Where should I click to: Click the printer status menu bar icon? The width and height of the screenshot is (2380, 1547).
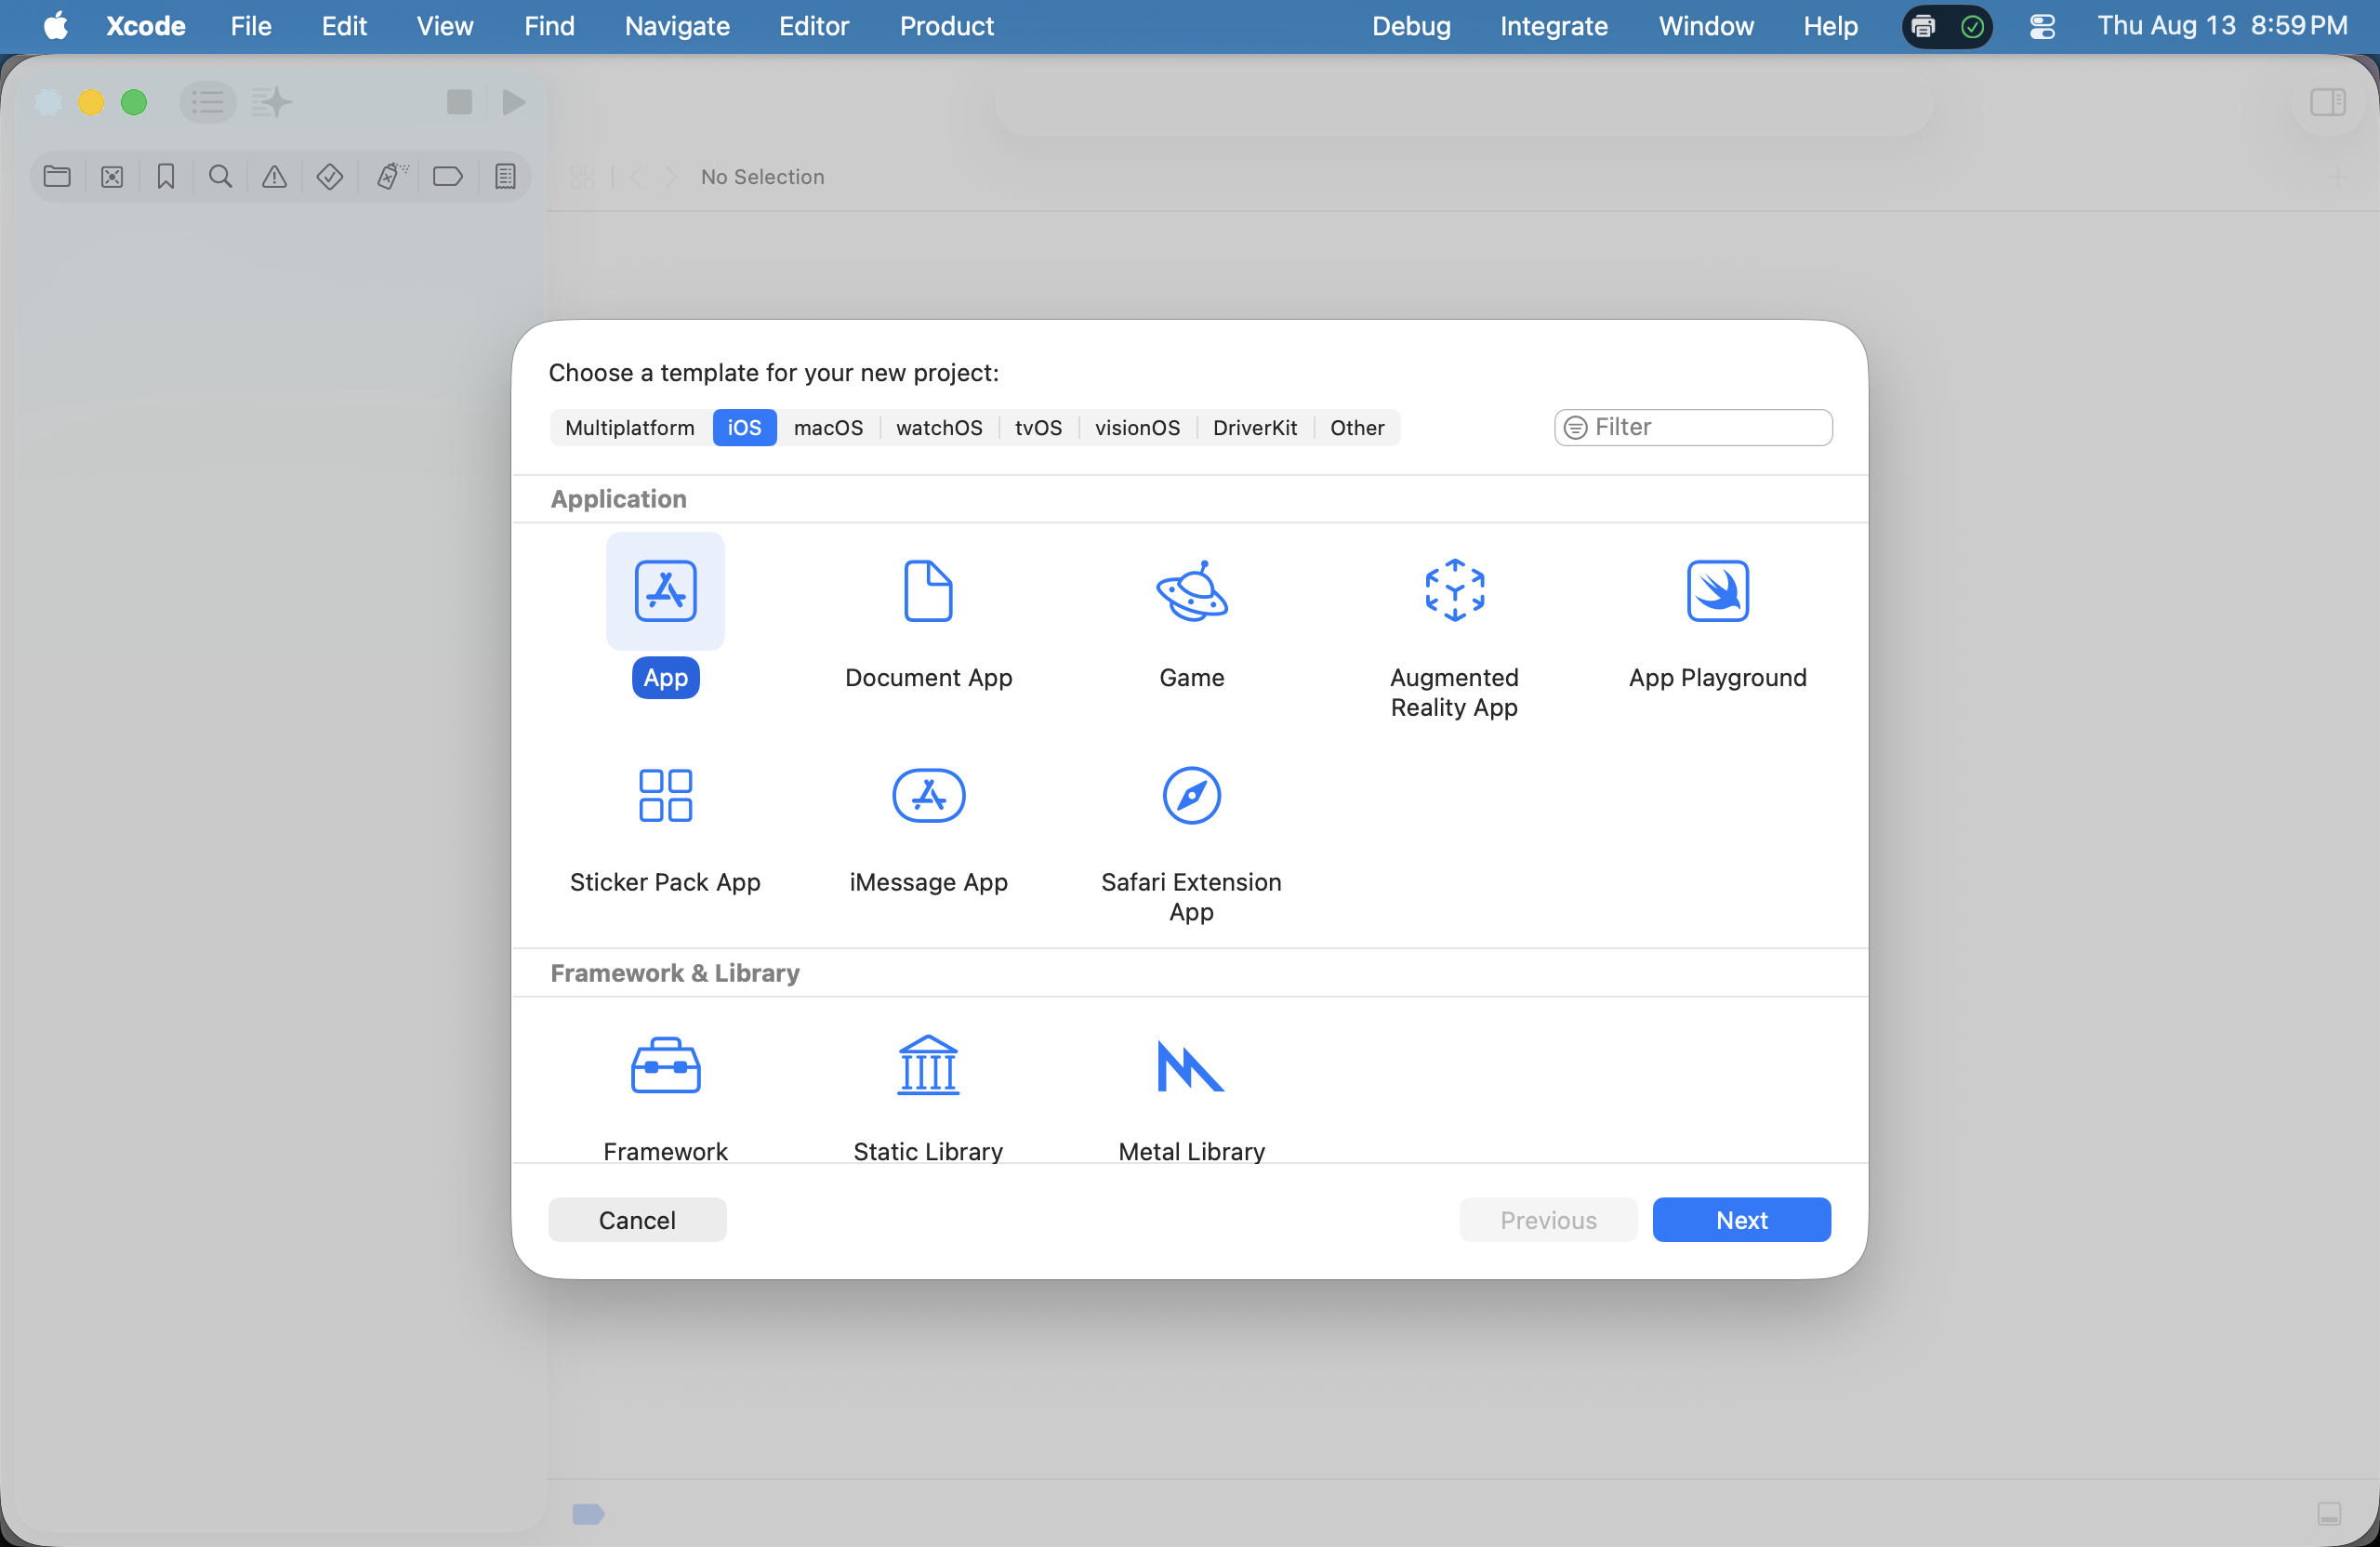point(1923,26)
